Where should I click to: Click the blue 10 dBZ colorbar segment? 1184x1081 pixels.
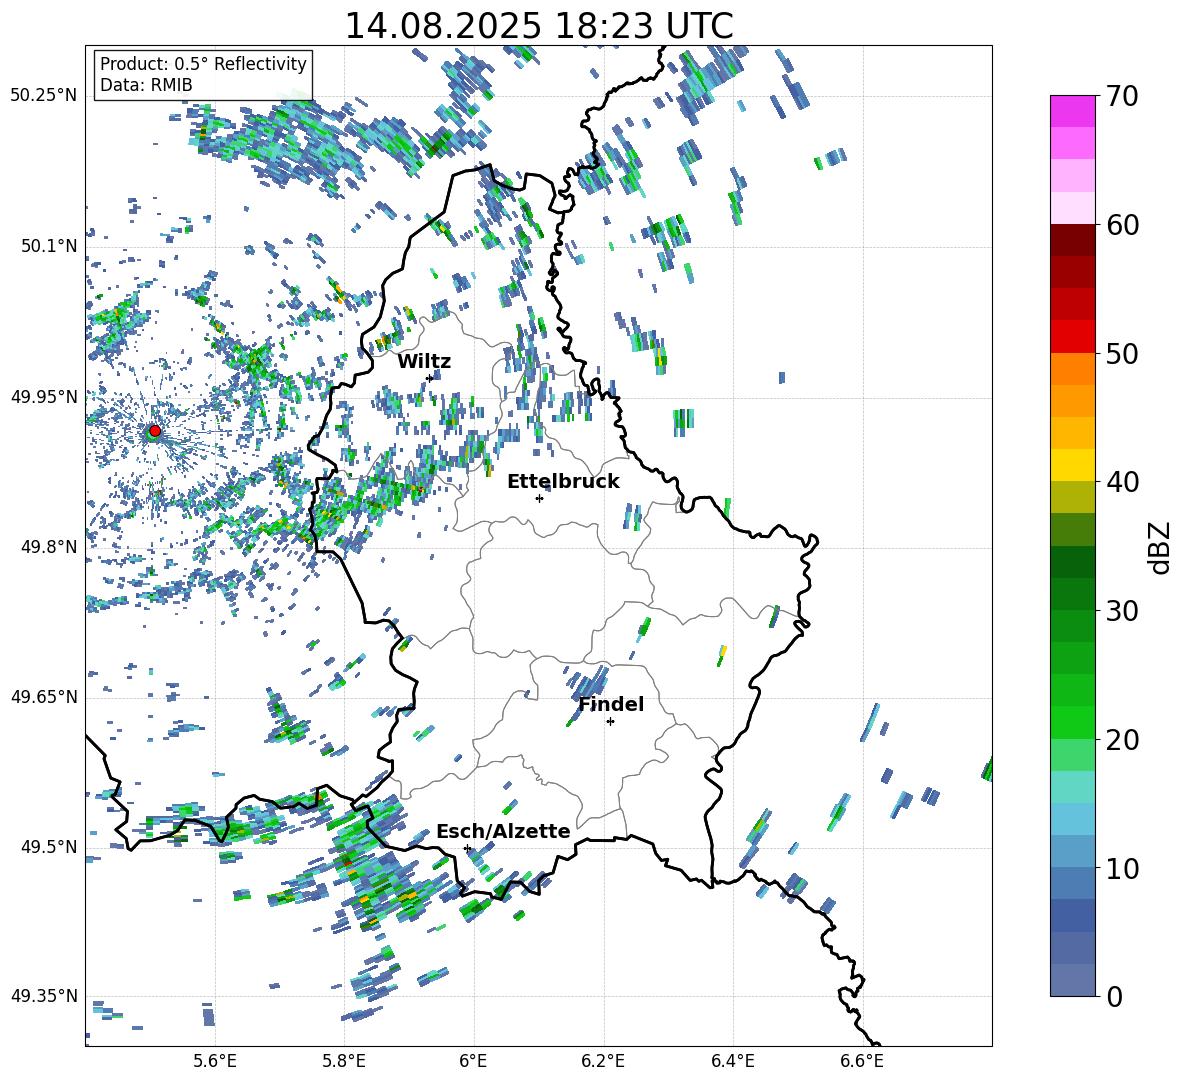pos(1072,851)
